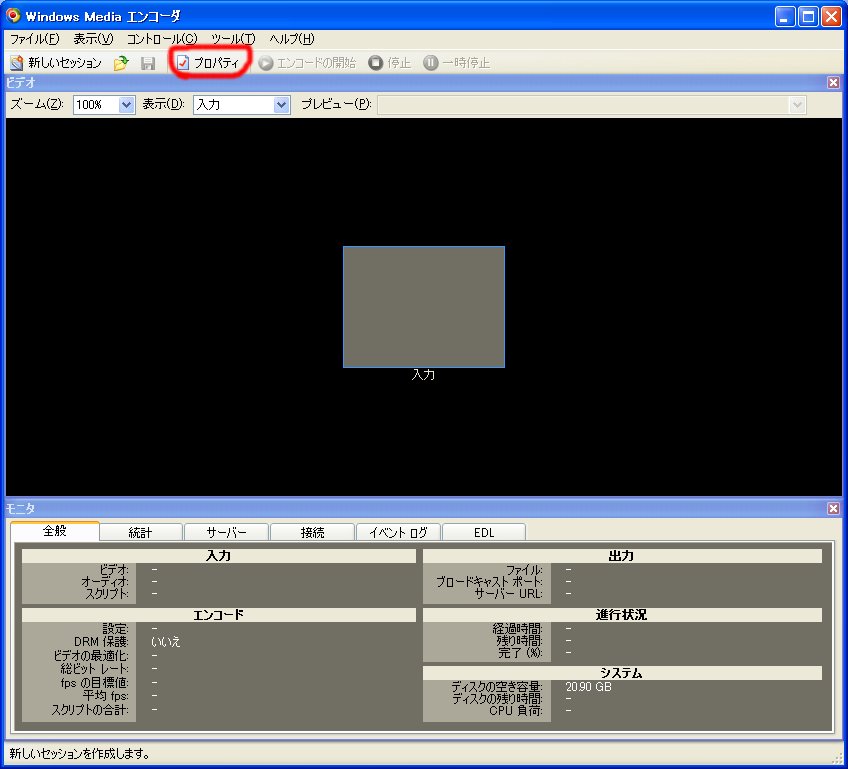Open the コントロール(C) menu
The image size is (848, 769).
(162, 39)
